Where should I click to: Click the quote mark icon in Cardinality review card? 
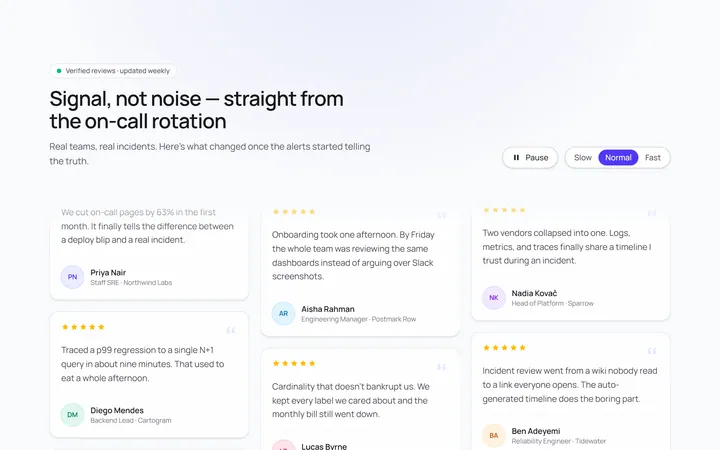(x=442, y=366)
